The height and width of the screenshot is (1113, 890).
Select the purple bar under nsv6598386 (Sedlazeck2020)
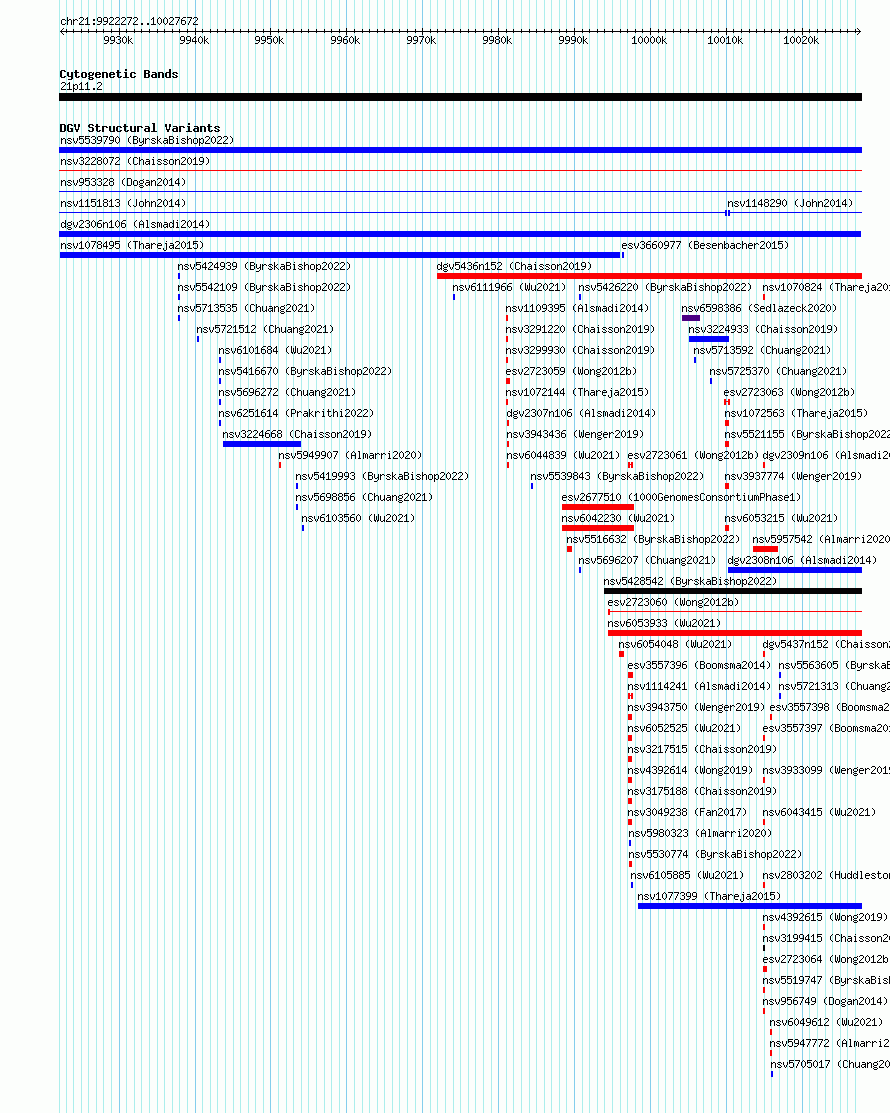691,318
